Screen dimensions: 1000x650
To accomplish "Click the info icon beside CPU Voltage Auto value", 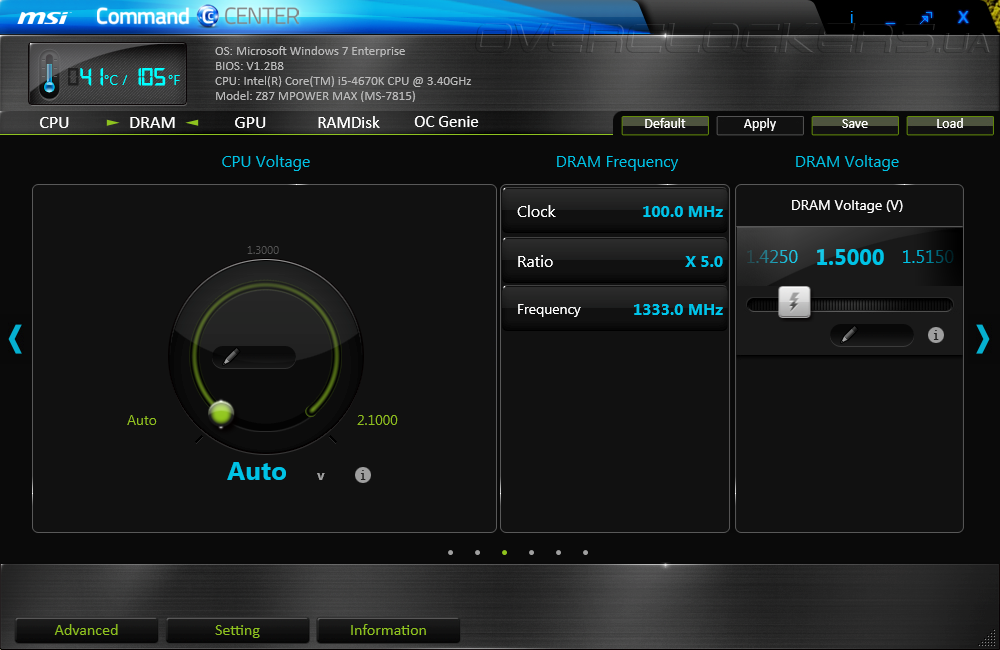I will (363, 475).
